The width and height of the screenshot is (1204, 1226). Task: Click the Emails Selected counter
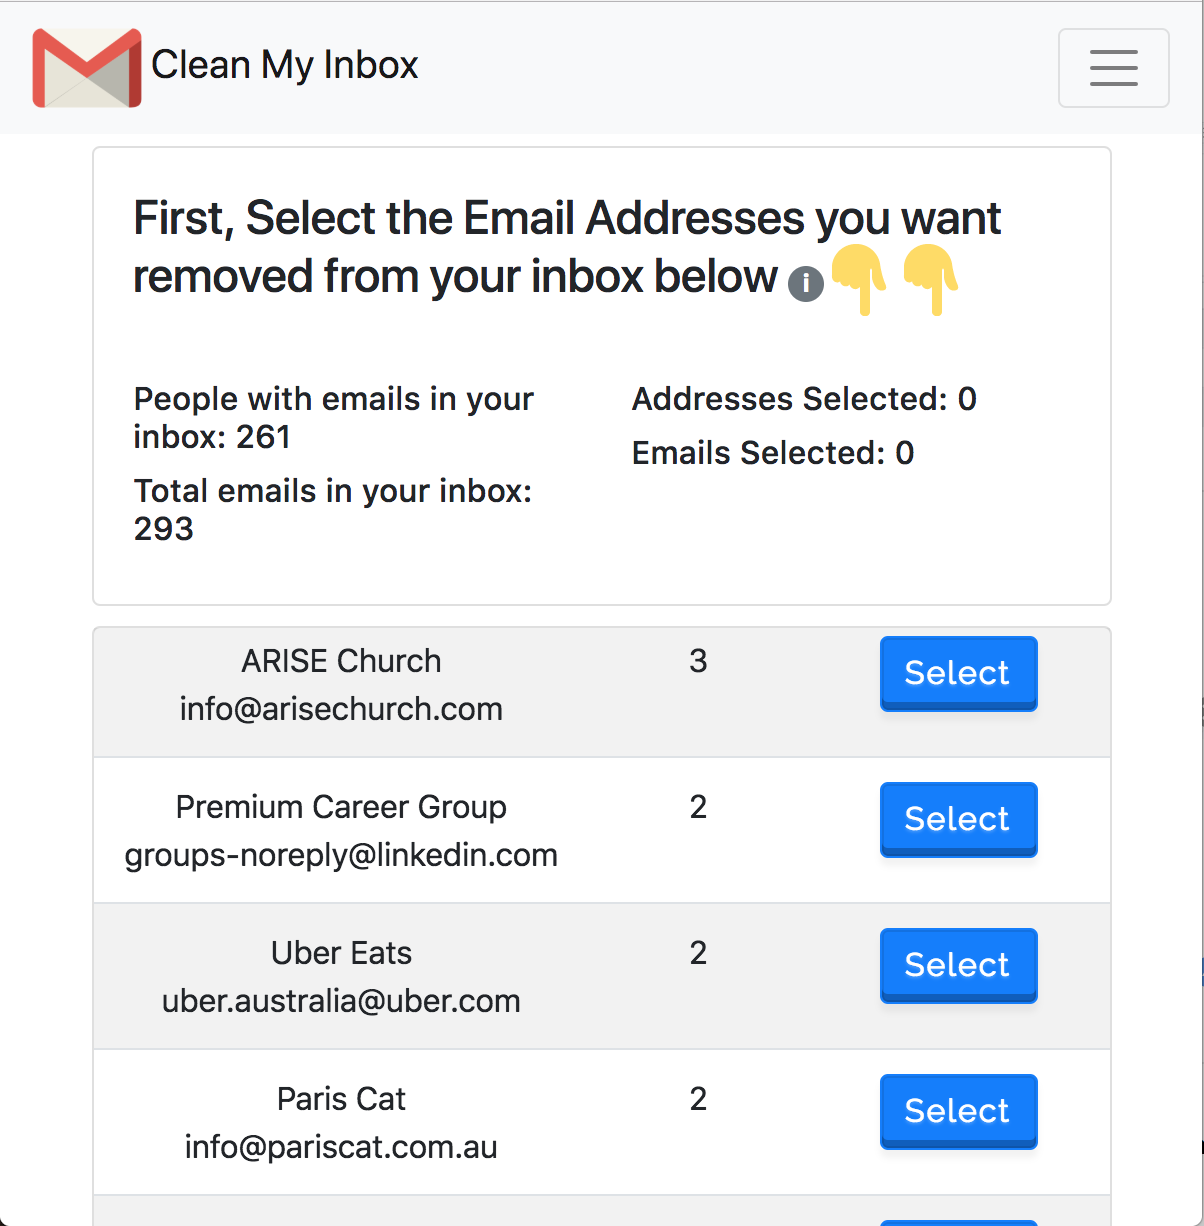click(x=772, y=452)
